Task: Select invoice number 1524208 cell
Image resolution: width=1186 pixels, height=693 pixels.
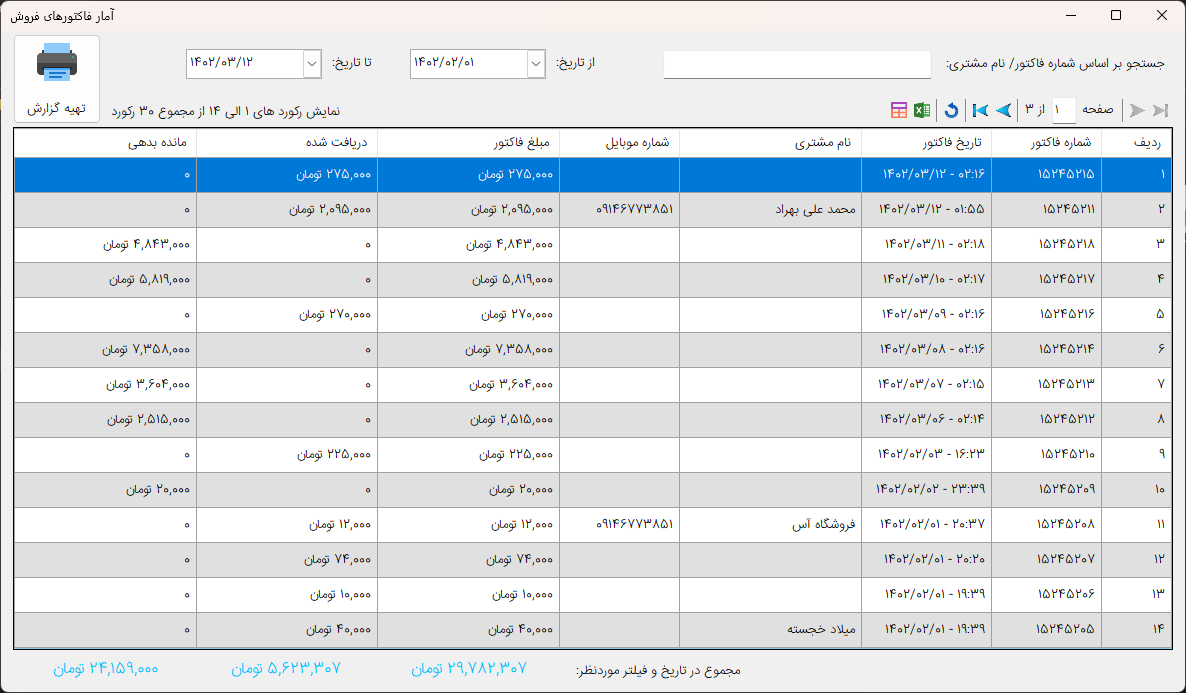Action: [x=1047, y=524]
